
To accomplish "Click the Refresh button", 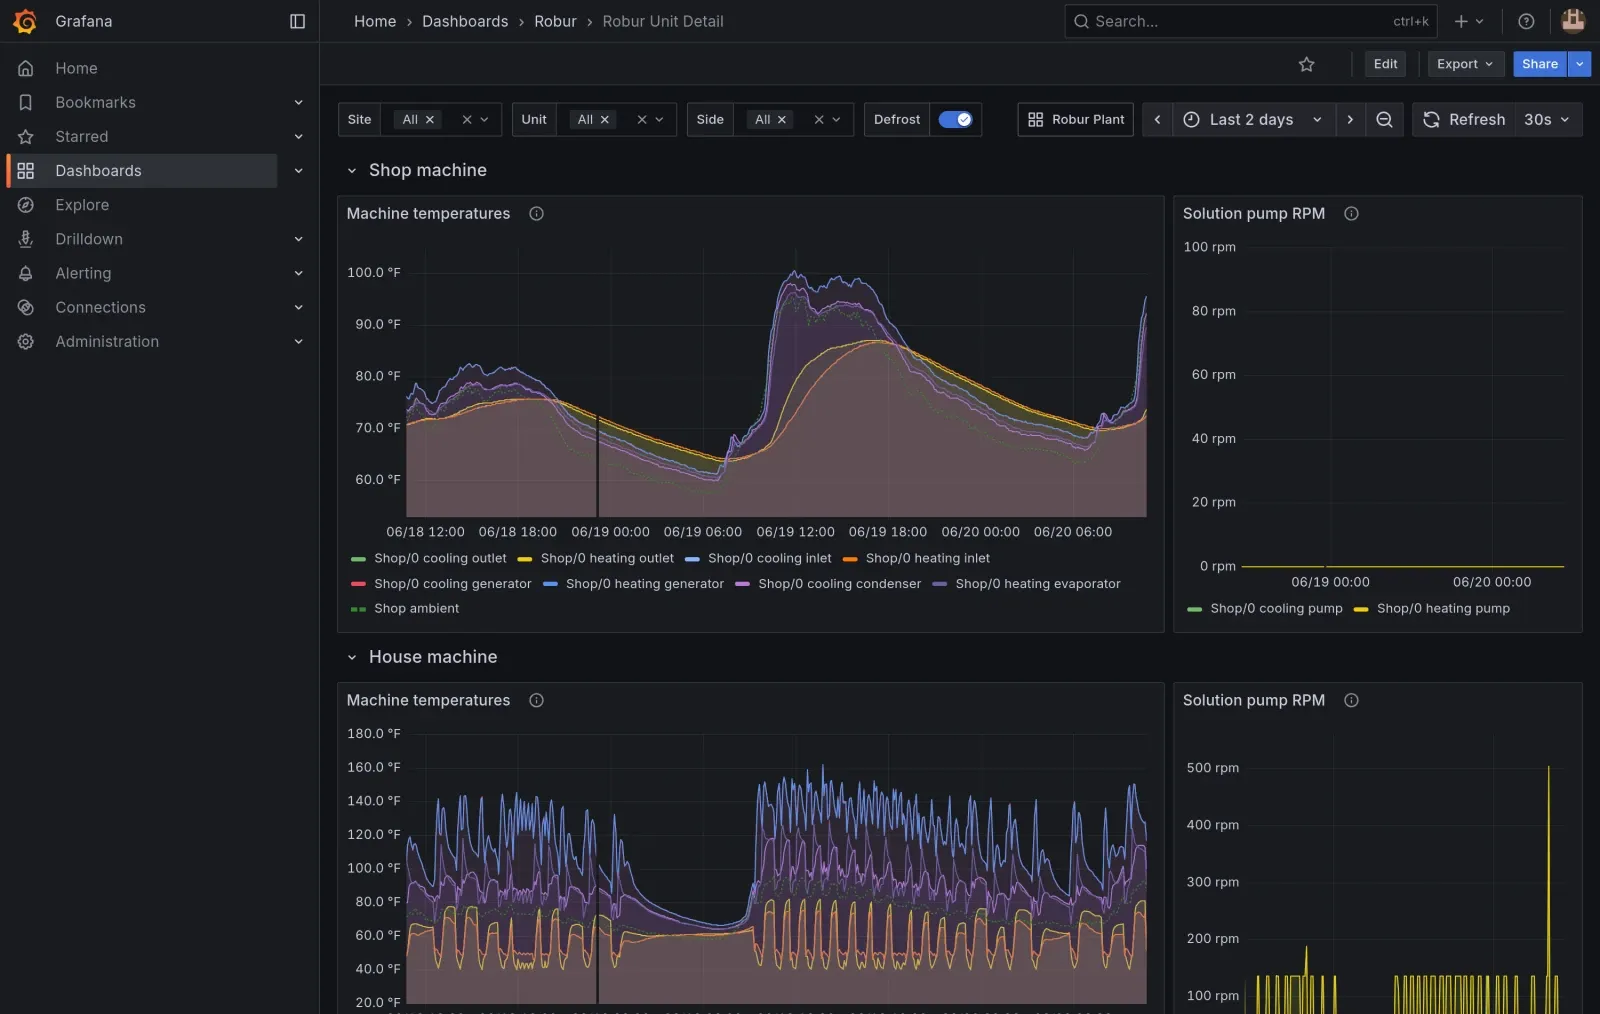I will click(1464, 119).
